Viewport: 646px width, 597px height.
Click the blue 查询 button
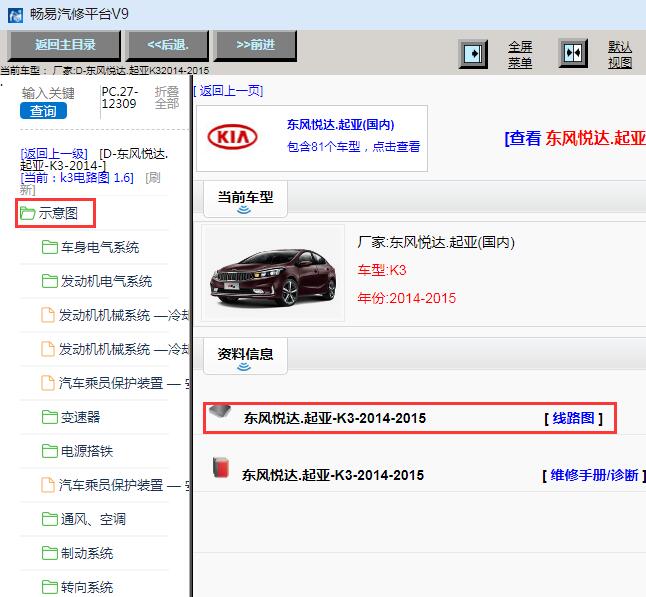[43, 111]
